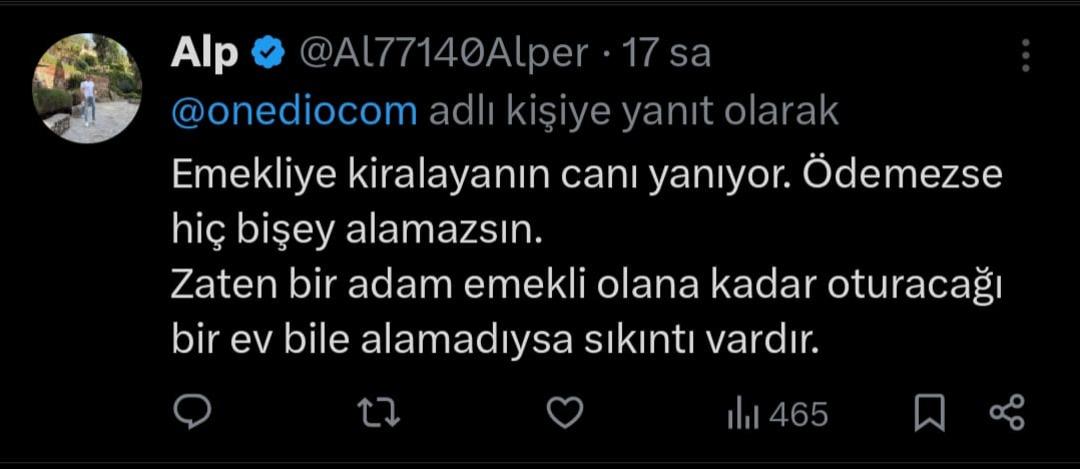Share the tweet using the share icon
This screenshot has width=1080, height=469.
point(1007,415)
